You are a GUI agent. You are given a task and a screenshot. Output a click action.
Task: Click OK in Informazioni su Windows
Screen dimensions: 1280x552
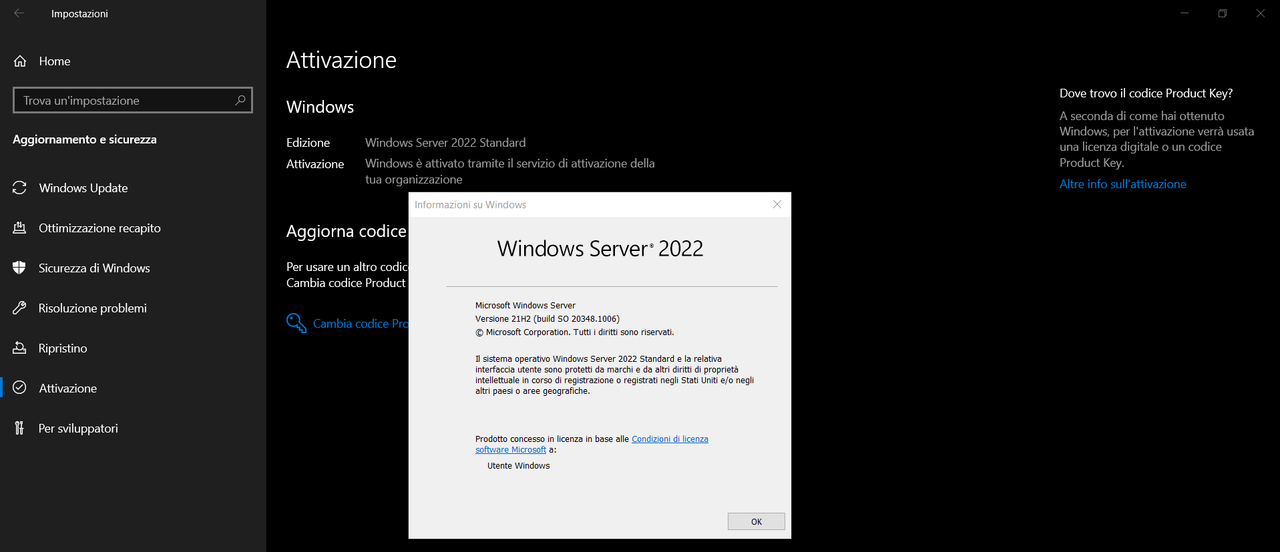(756, 521)
